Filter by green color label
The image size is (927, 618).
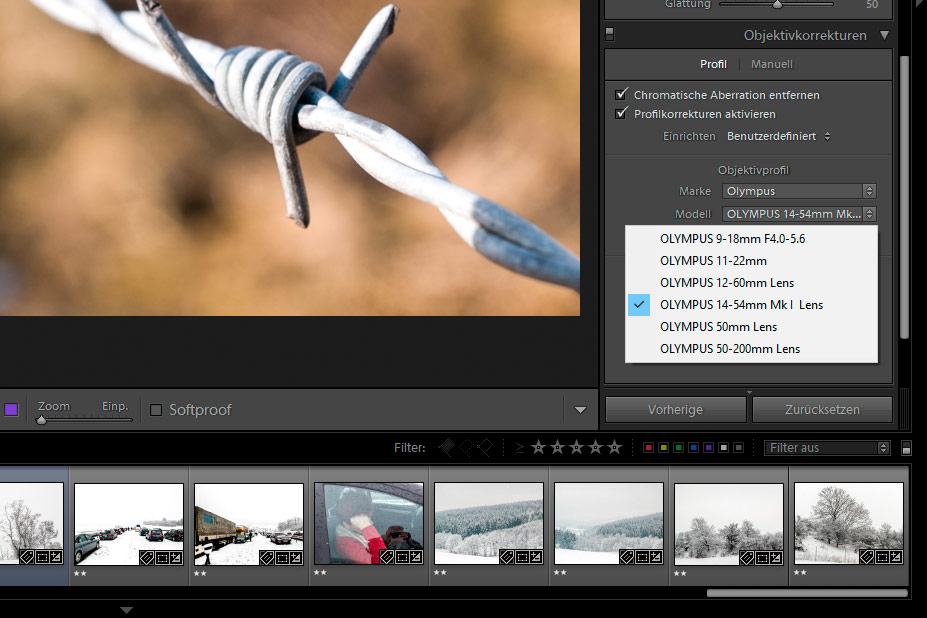coord(679,448)
